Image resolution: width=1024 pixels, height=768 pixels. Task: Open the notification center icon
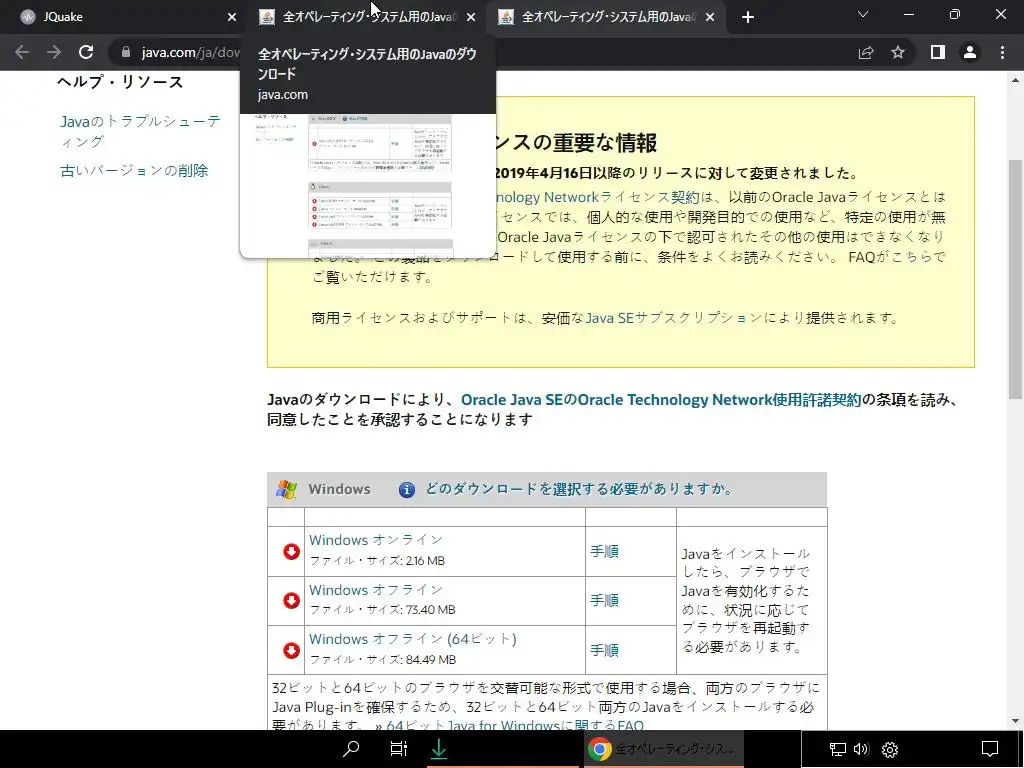point(990,749)
